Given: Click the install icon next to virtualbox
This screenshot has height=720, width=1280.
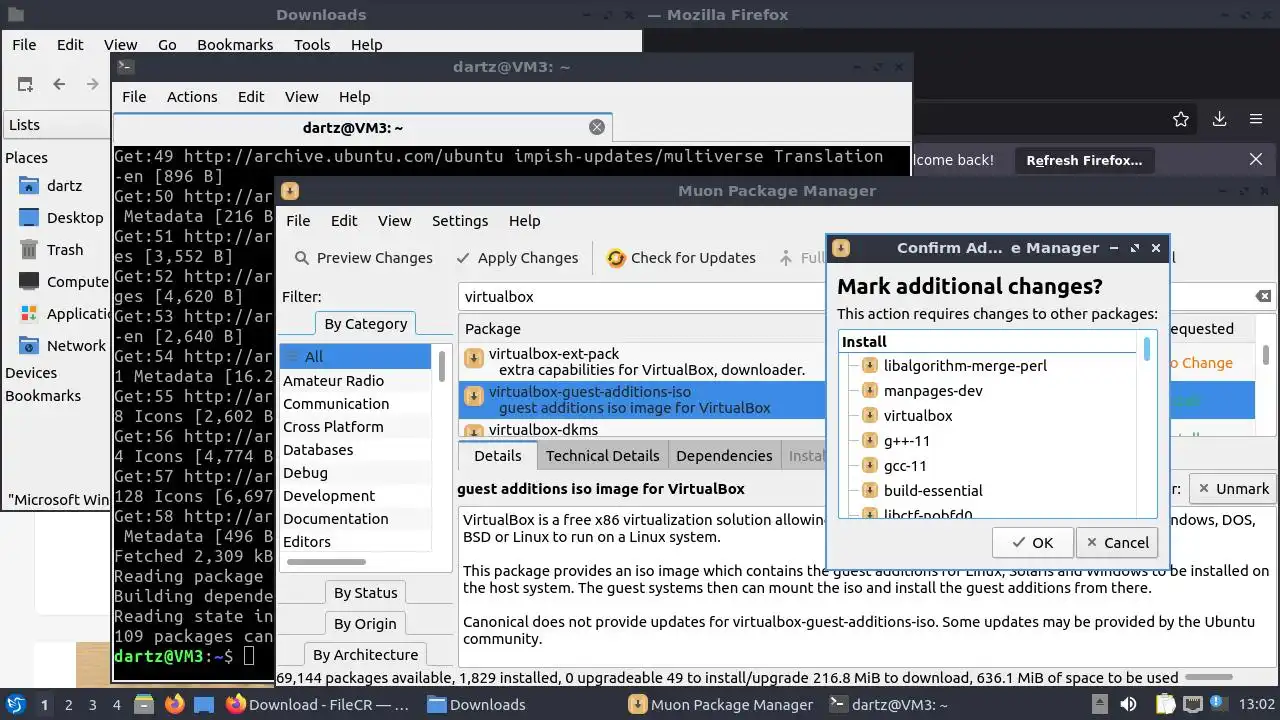Looking at the screenshot, I should click(x=870, y=416).
